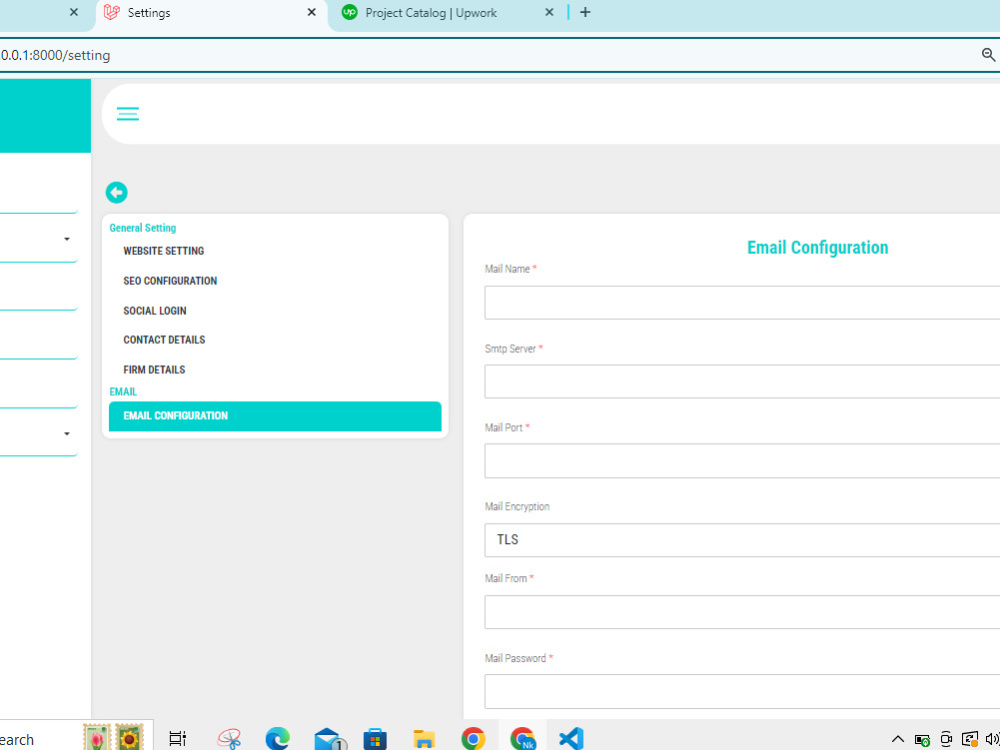The image size is (1000, 750).
Task: Click the battery icon in system tray
Action: [922, 740]
